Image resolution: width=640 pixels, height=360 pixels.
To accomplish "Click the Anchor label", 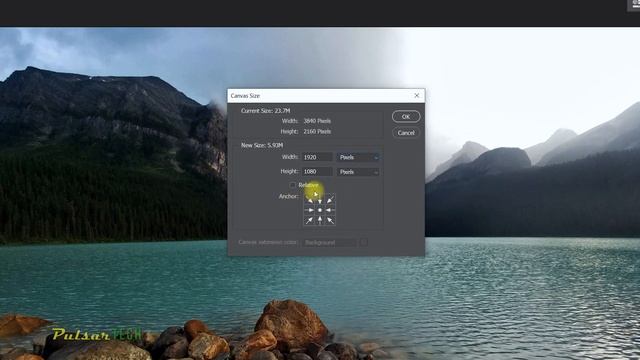I will click(289, 196).
